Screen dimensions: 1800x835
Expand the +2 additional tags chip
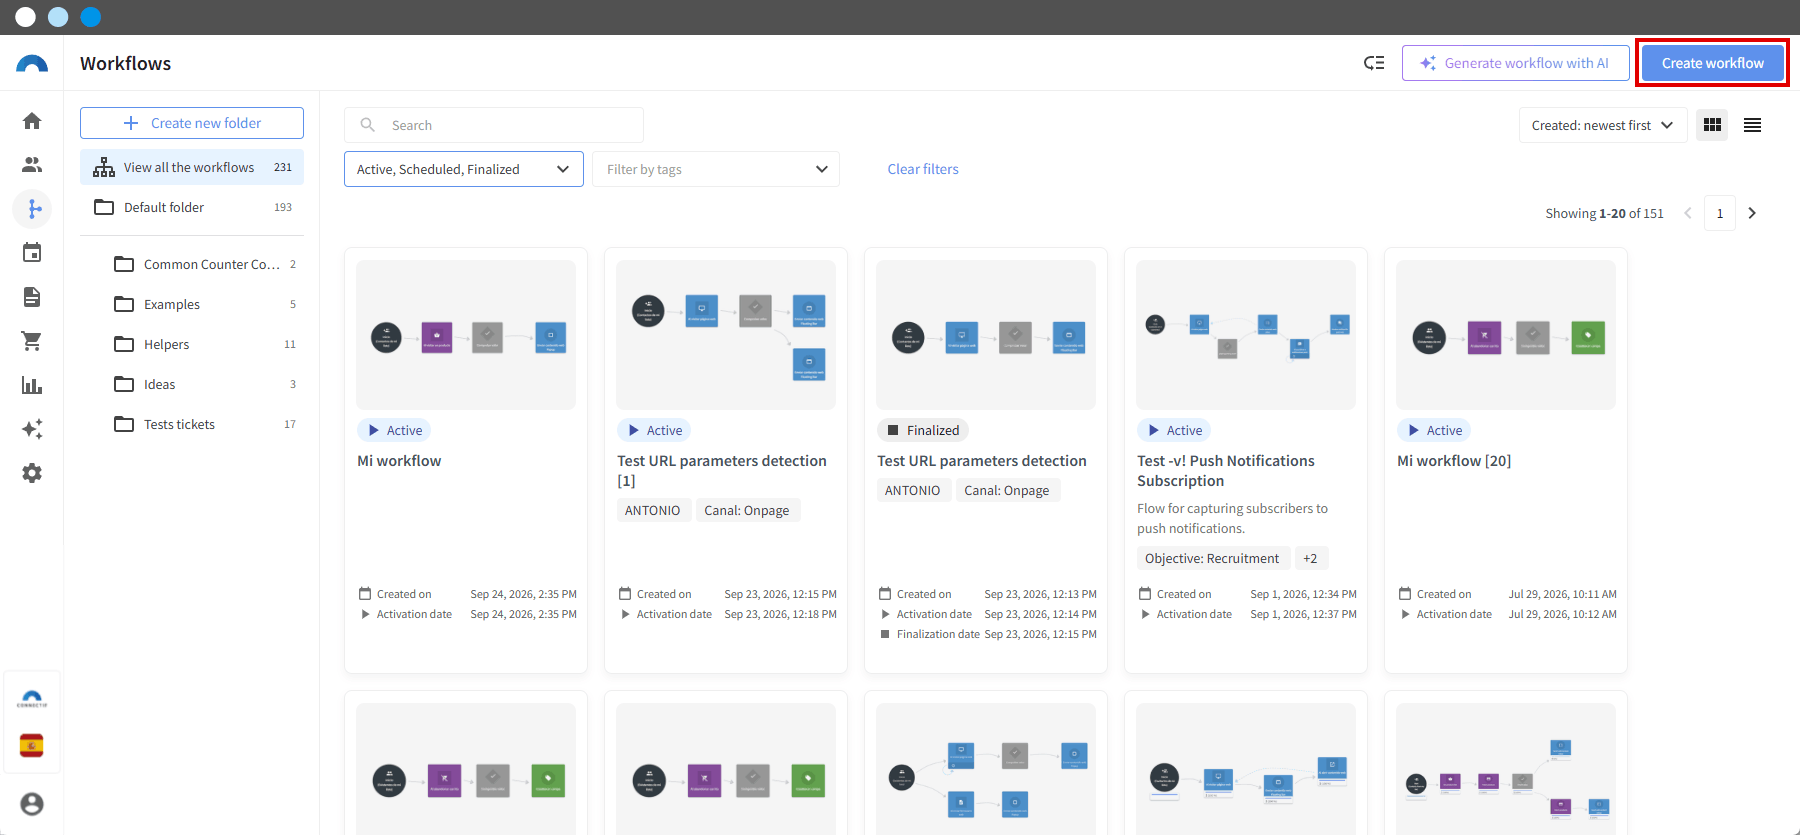1310,558
